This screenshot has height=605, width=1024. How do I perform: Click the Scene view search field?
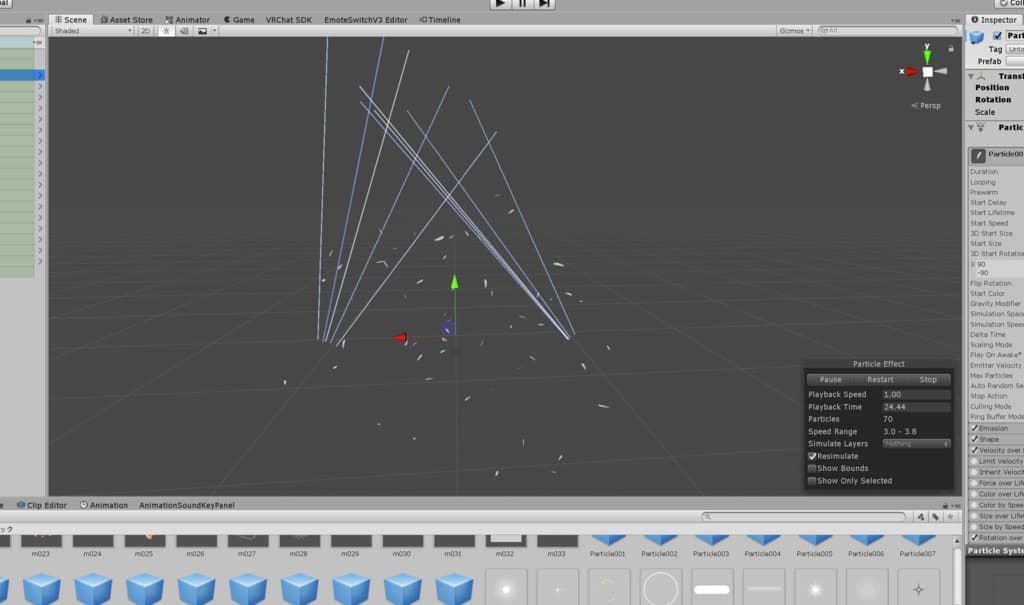[x=886, y=31]
